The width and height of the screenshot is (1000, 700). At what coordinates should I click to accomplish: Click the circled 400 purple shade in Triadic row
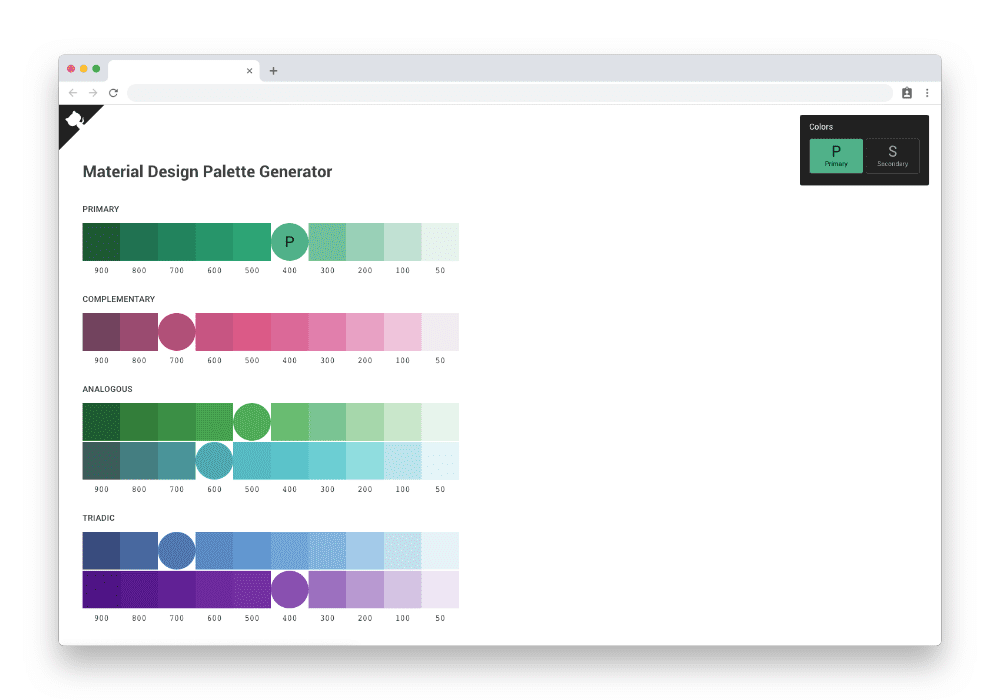point(289,589)
